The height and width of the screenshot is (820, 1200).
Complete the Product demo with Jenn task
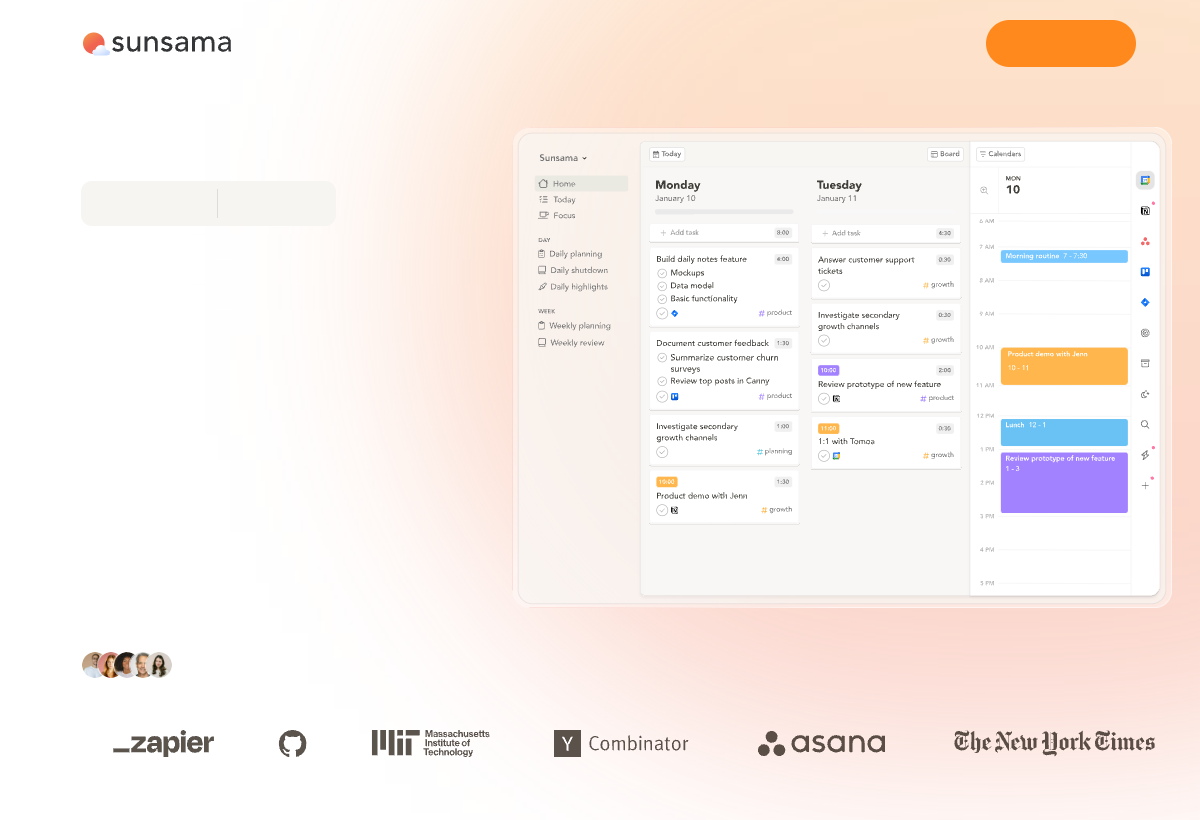pos(662,510)
